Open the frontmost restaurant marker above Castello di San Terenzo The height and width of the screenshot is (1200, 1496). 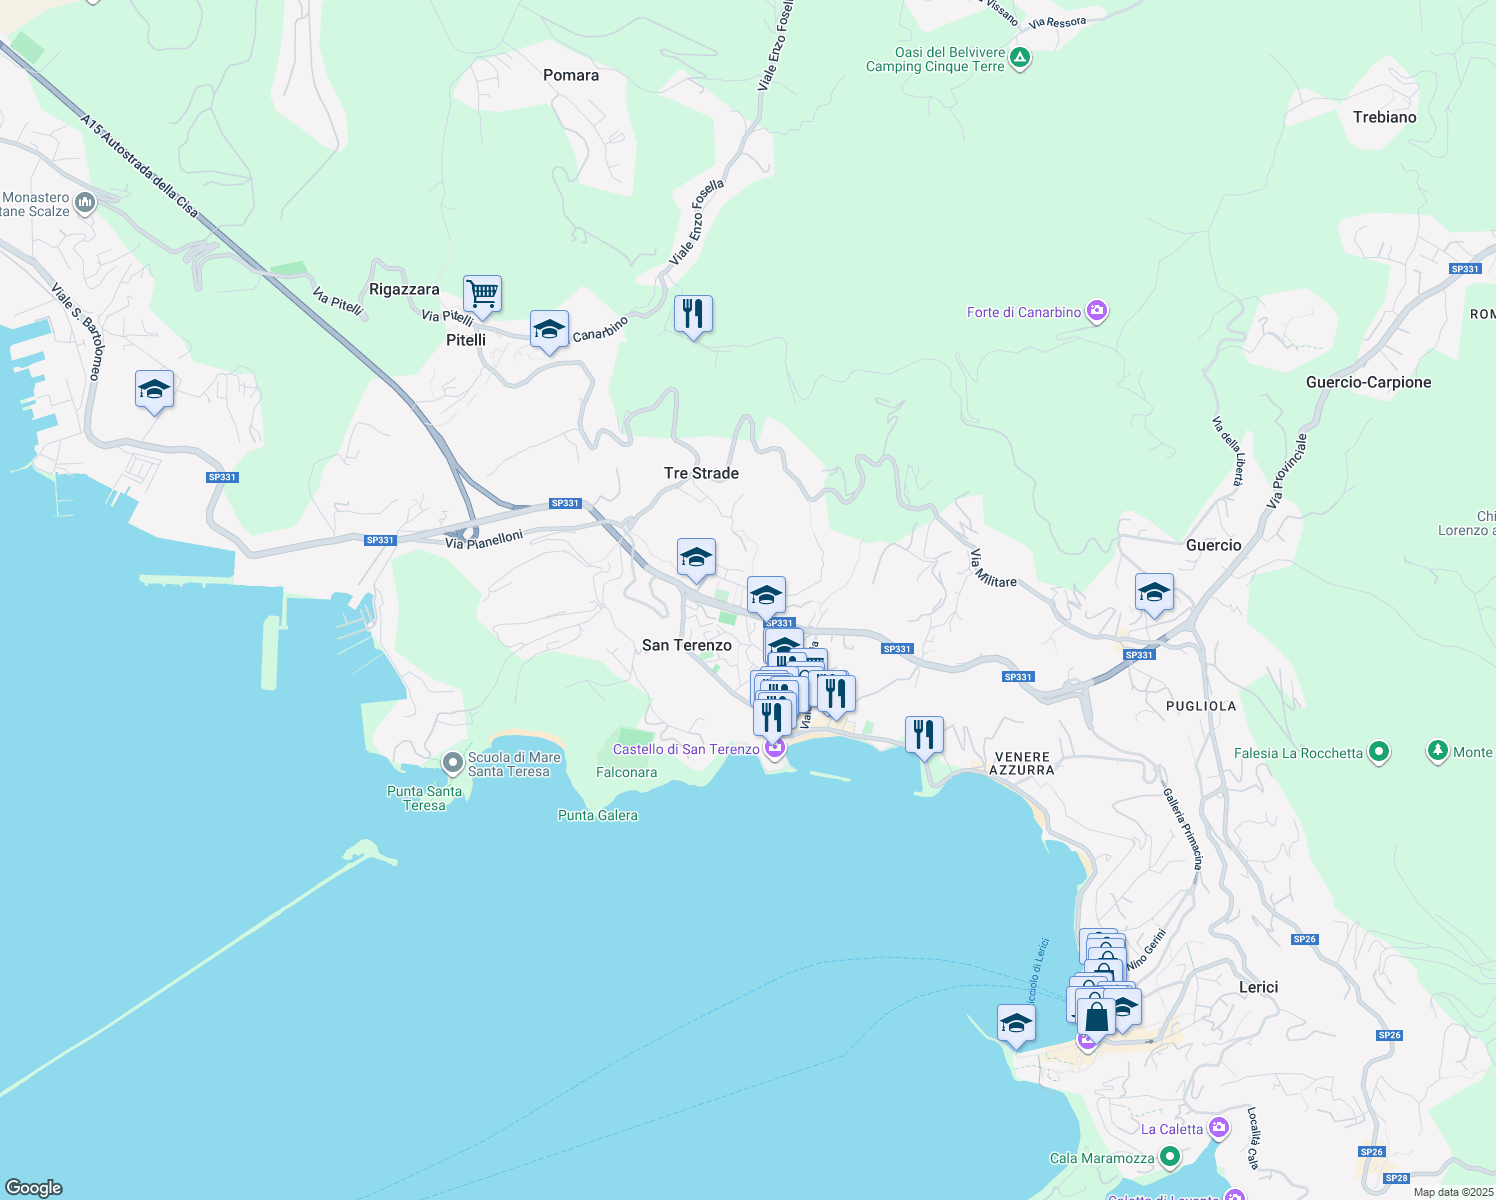pos(772,718)
